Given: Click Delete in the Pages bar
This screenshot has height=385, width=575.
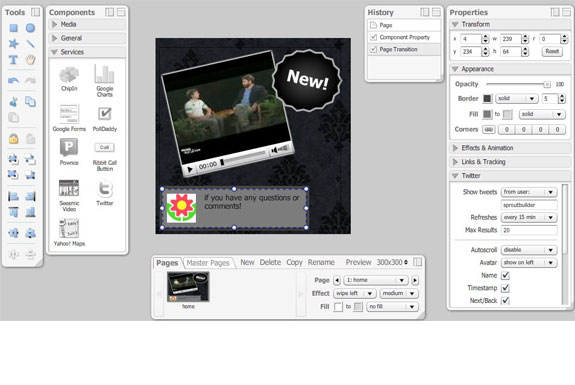Looking at the screenshot, I should (270, 262).
